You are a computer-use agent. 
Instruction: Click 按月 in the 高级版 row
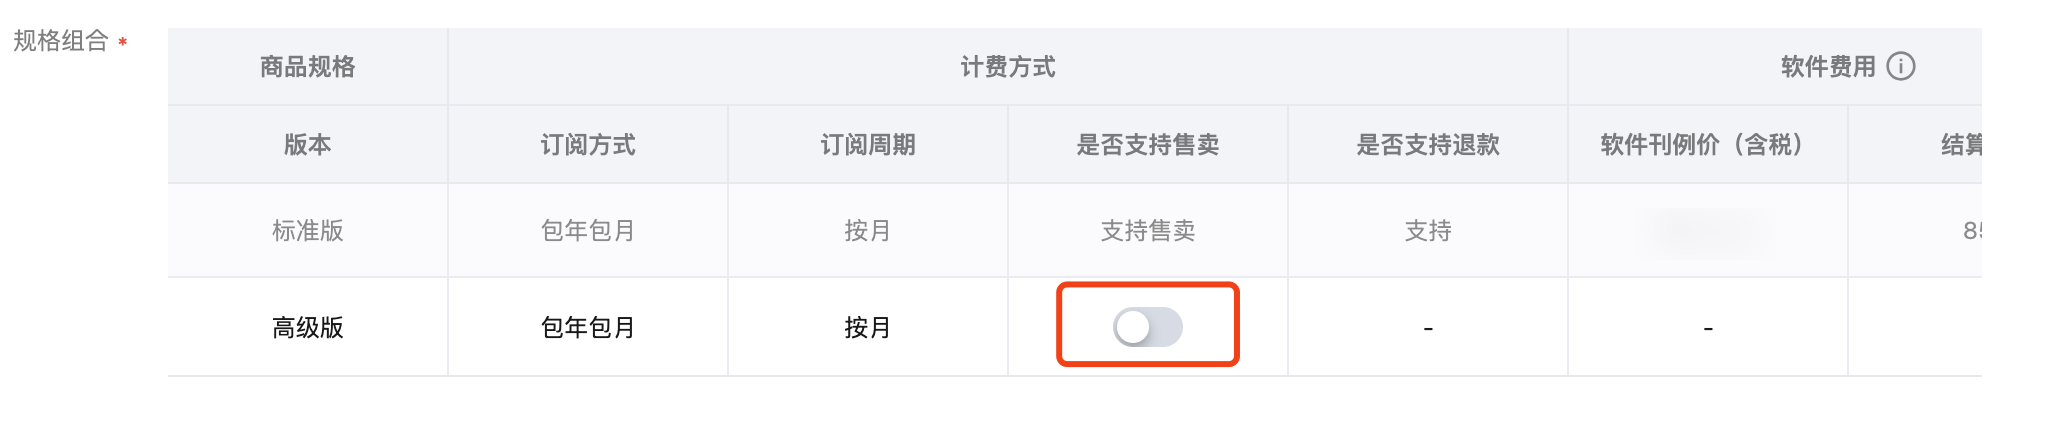click(867, 328)
